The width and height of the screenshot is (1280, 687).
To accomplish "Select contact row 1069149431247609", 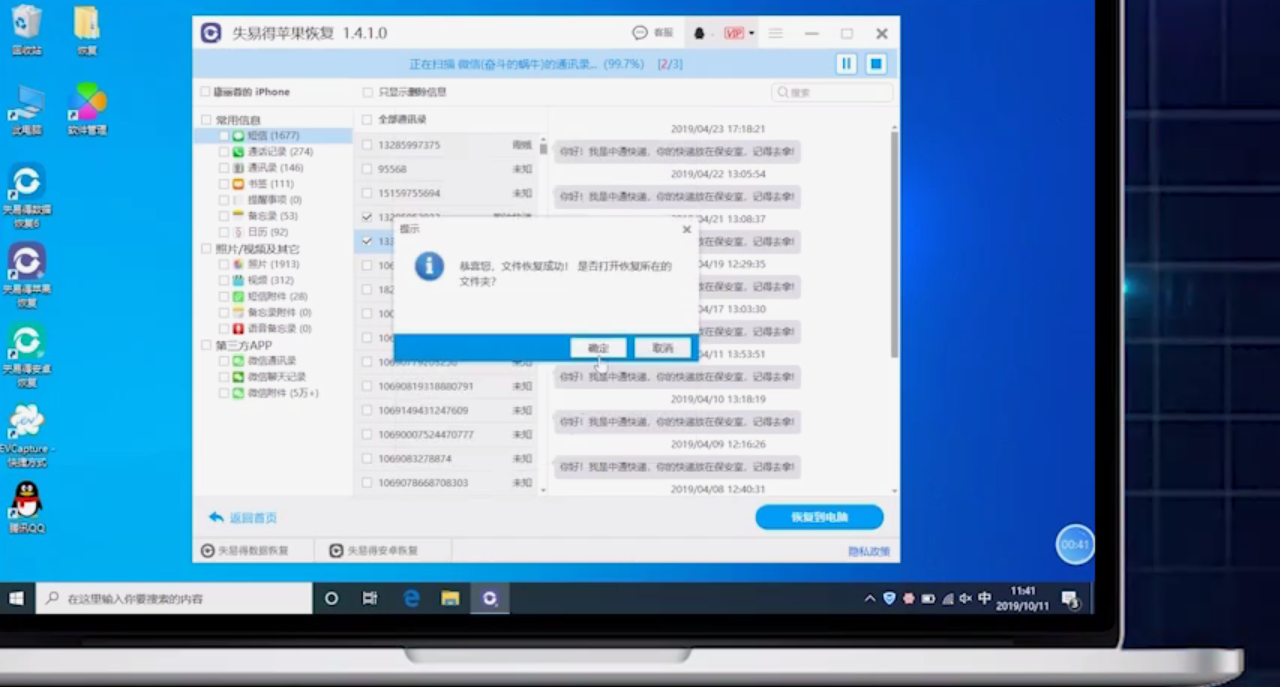I will [x=447, y=410].
